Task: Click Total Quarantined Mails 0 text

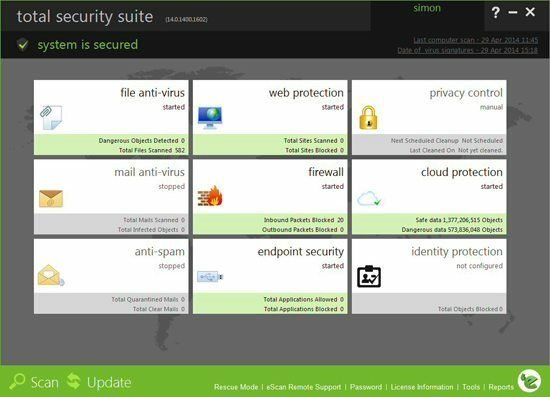Action: point(148,300)
